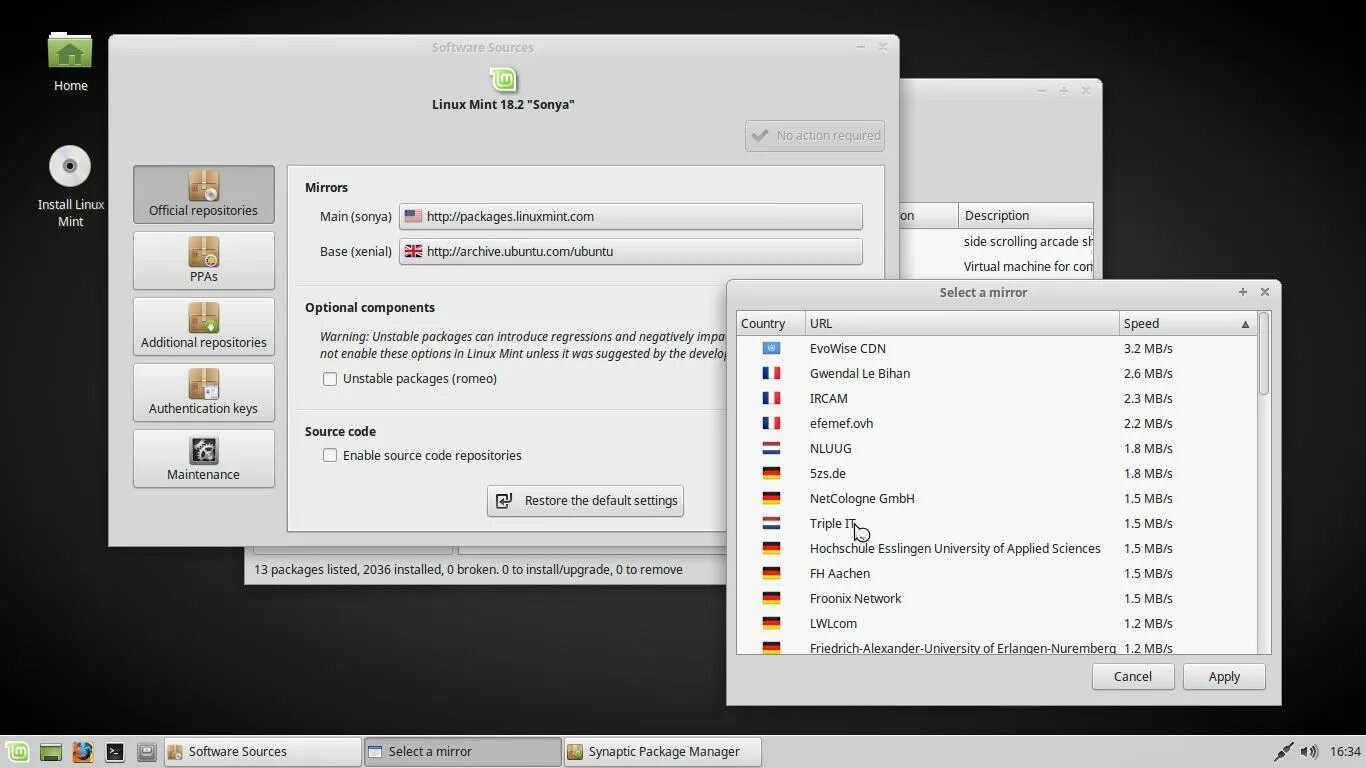Viewport: 1366px width, 768px height.
Task: Open the Home folder desktop icon
Action: tap(70, 62)
